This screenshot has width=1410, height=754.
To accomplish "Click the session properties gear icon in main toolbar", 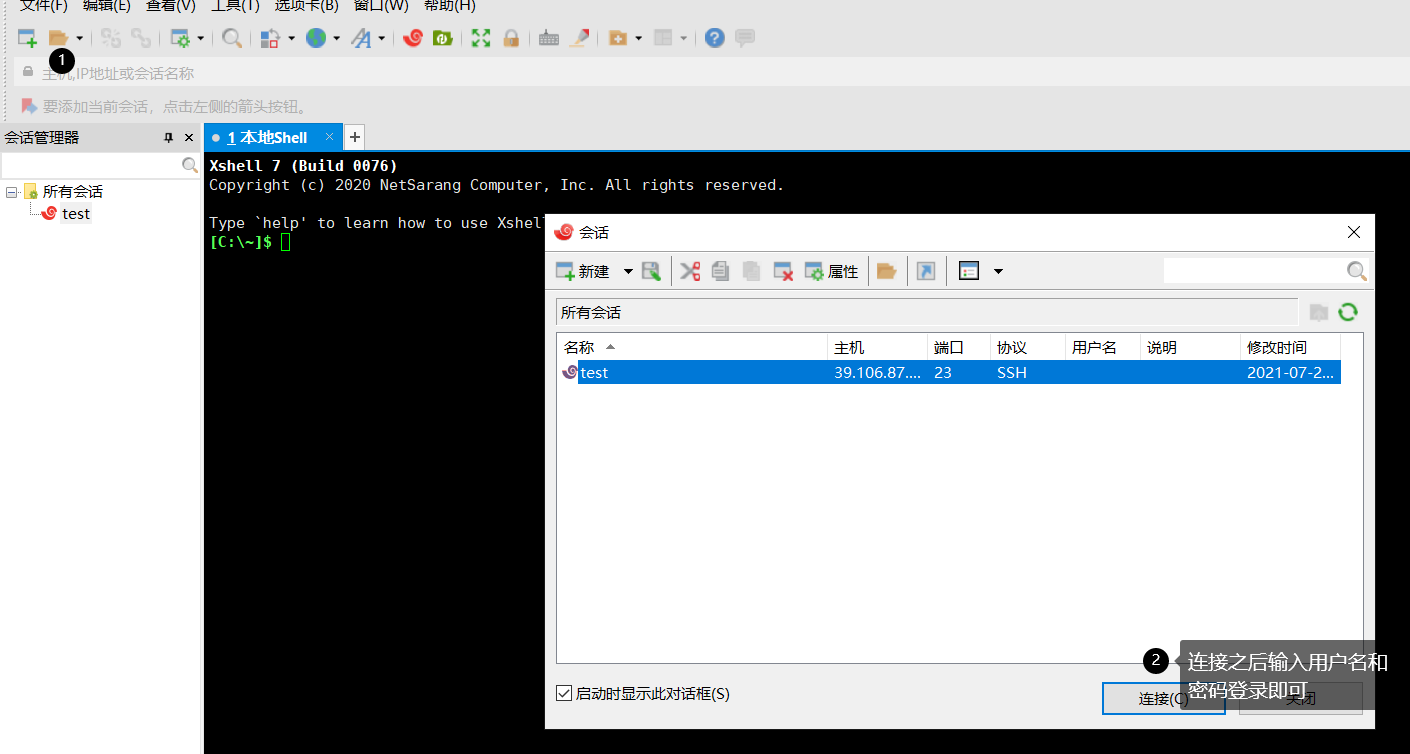I will [180, 38].
